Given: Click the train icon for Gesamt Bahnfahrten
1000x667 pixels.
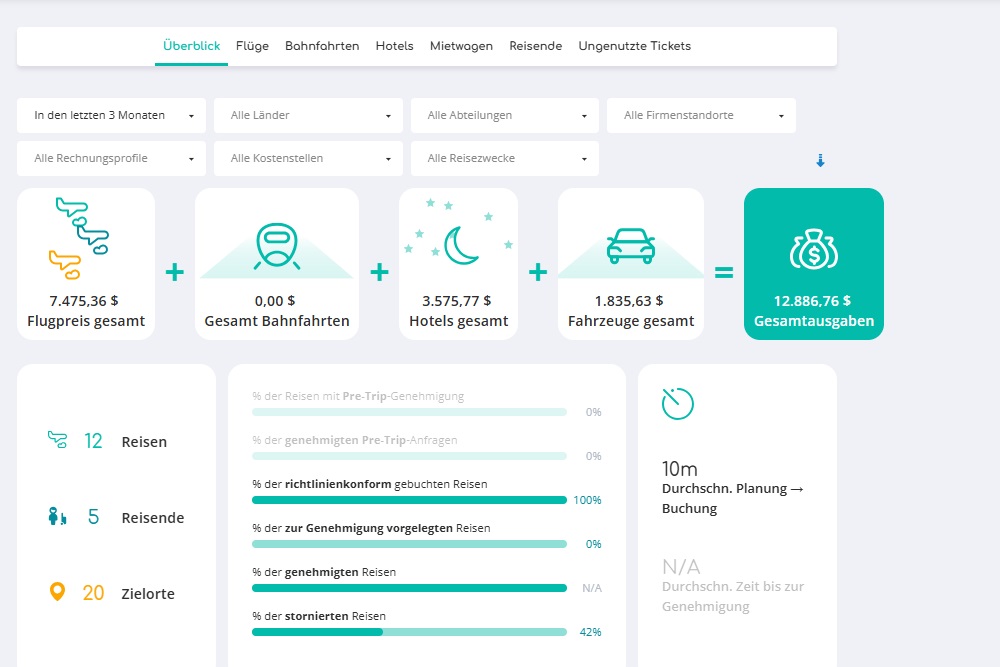Looking at the screenshot, I should 278,245.
